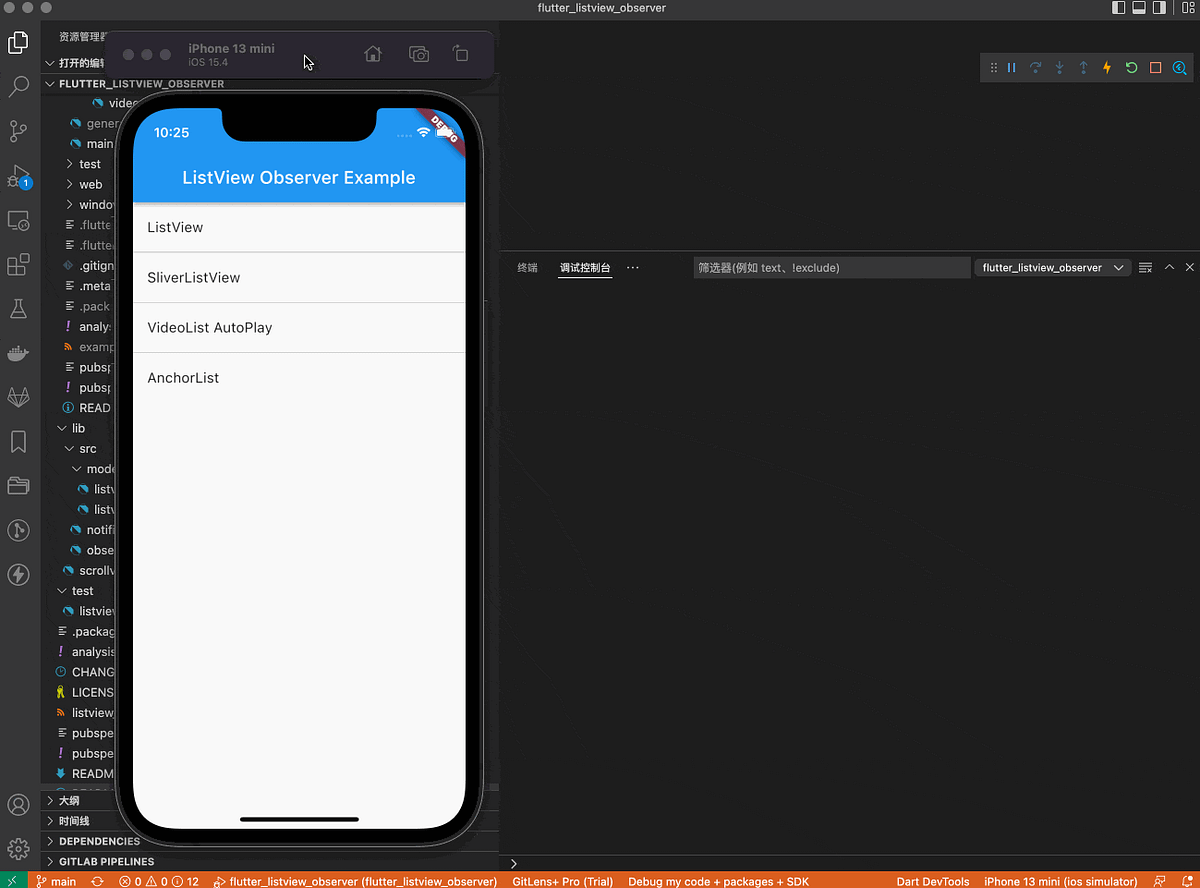Trigger hot reload with the lightning icon
Image resolution: width=1200 pixels, height=888 pixels.
tap(1107, 67)
